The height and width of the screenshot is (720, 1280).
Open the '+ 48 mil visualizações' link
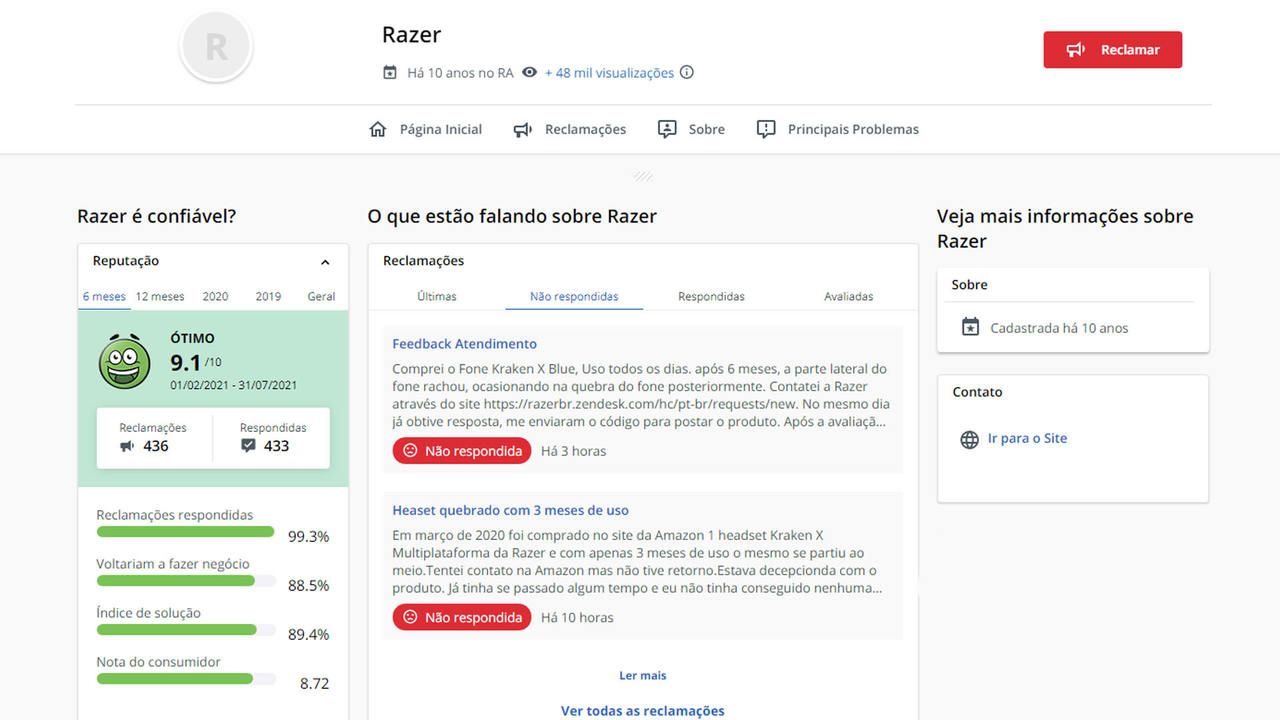pyautogui.click(x=609, y=73)
